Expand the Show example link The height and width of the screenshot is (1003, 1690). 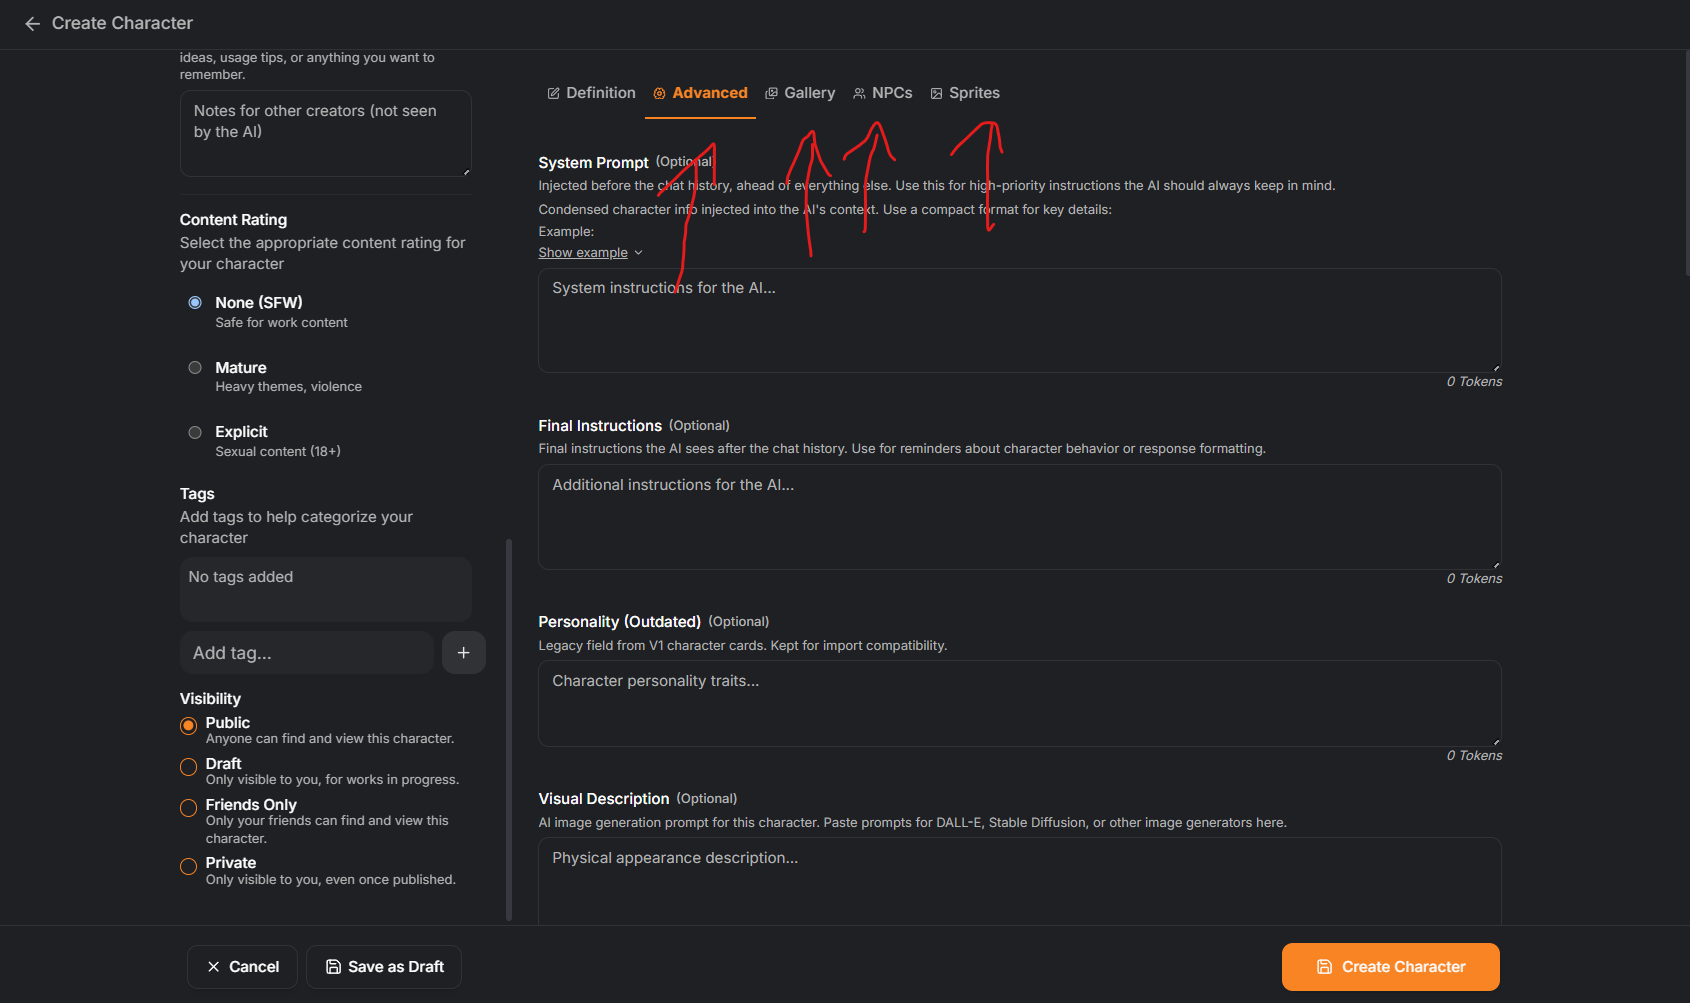click(583, 253)
